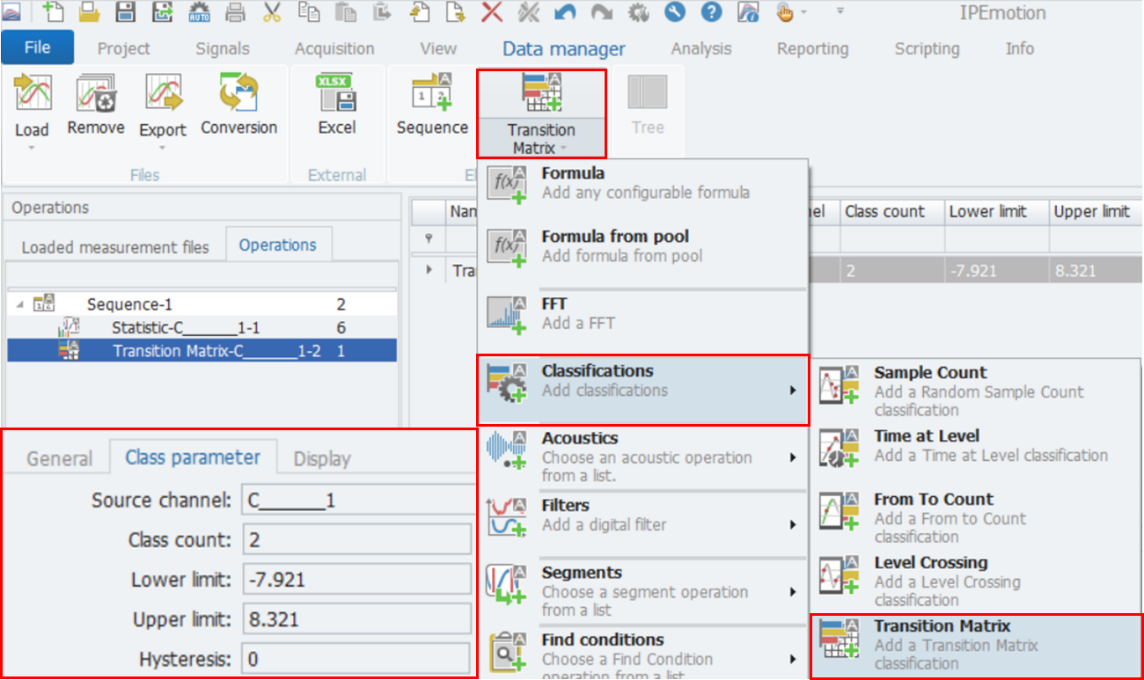The image size is (1144, 680).
Task: Delete with the red X icon
Action: click(492, 12)
